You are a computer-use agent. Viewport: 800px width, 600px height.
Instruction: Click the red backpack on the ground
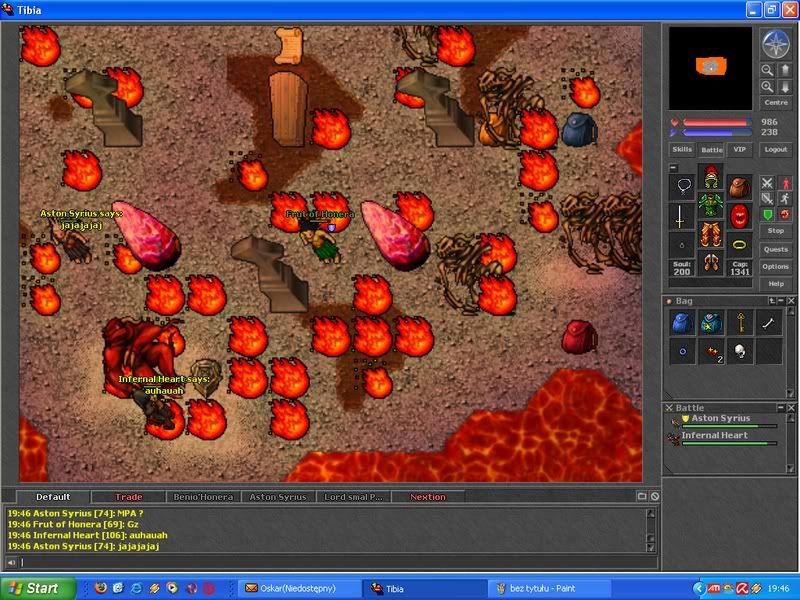tap(579, 337)
